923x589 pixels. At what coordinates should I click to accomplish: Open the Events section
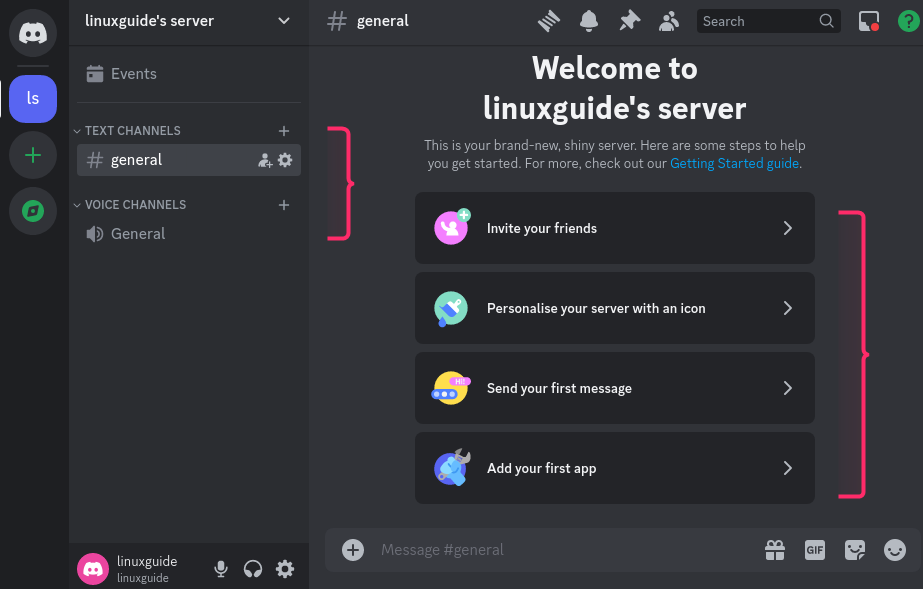coord(133,74)
